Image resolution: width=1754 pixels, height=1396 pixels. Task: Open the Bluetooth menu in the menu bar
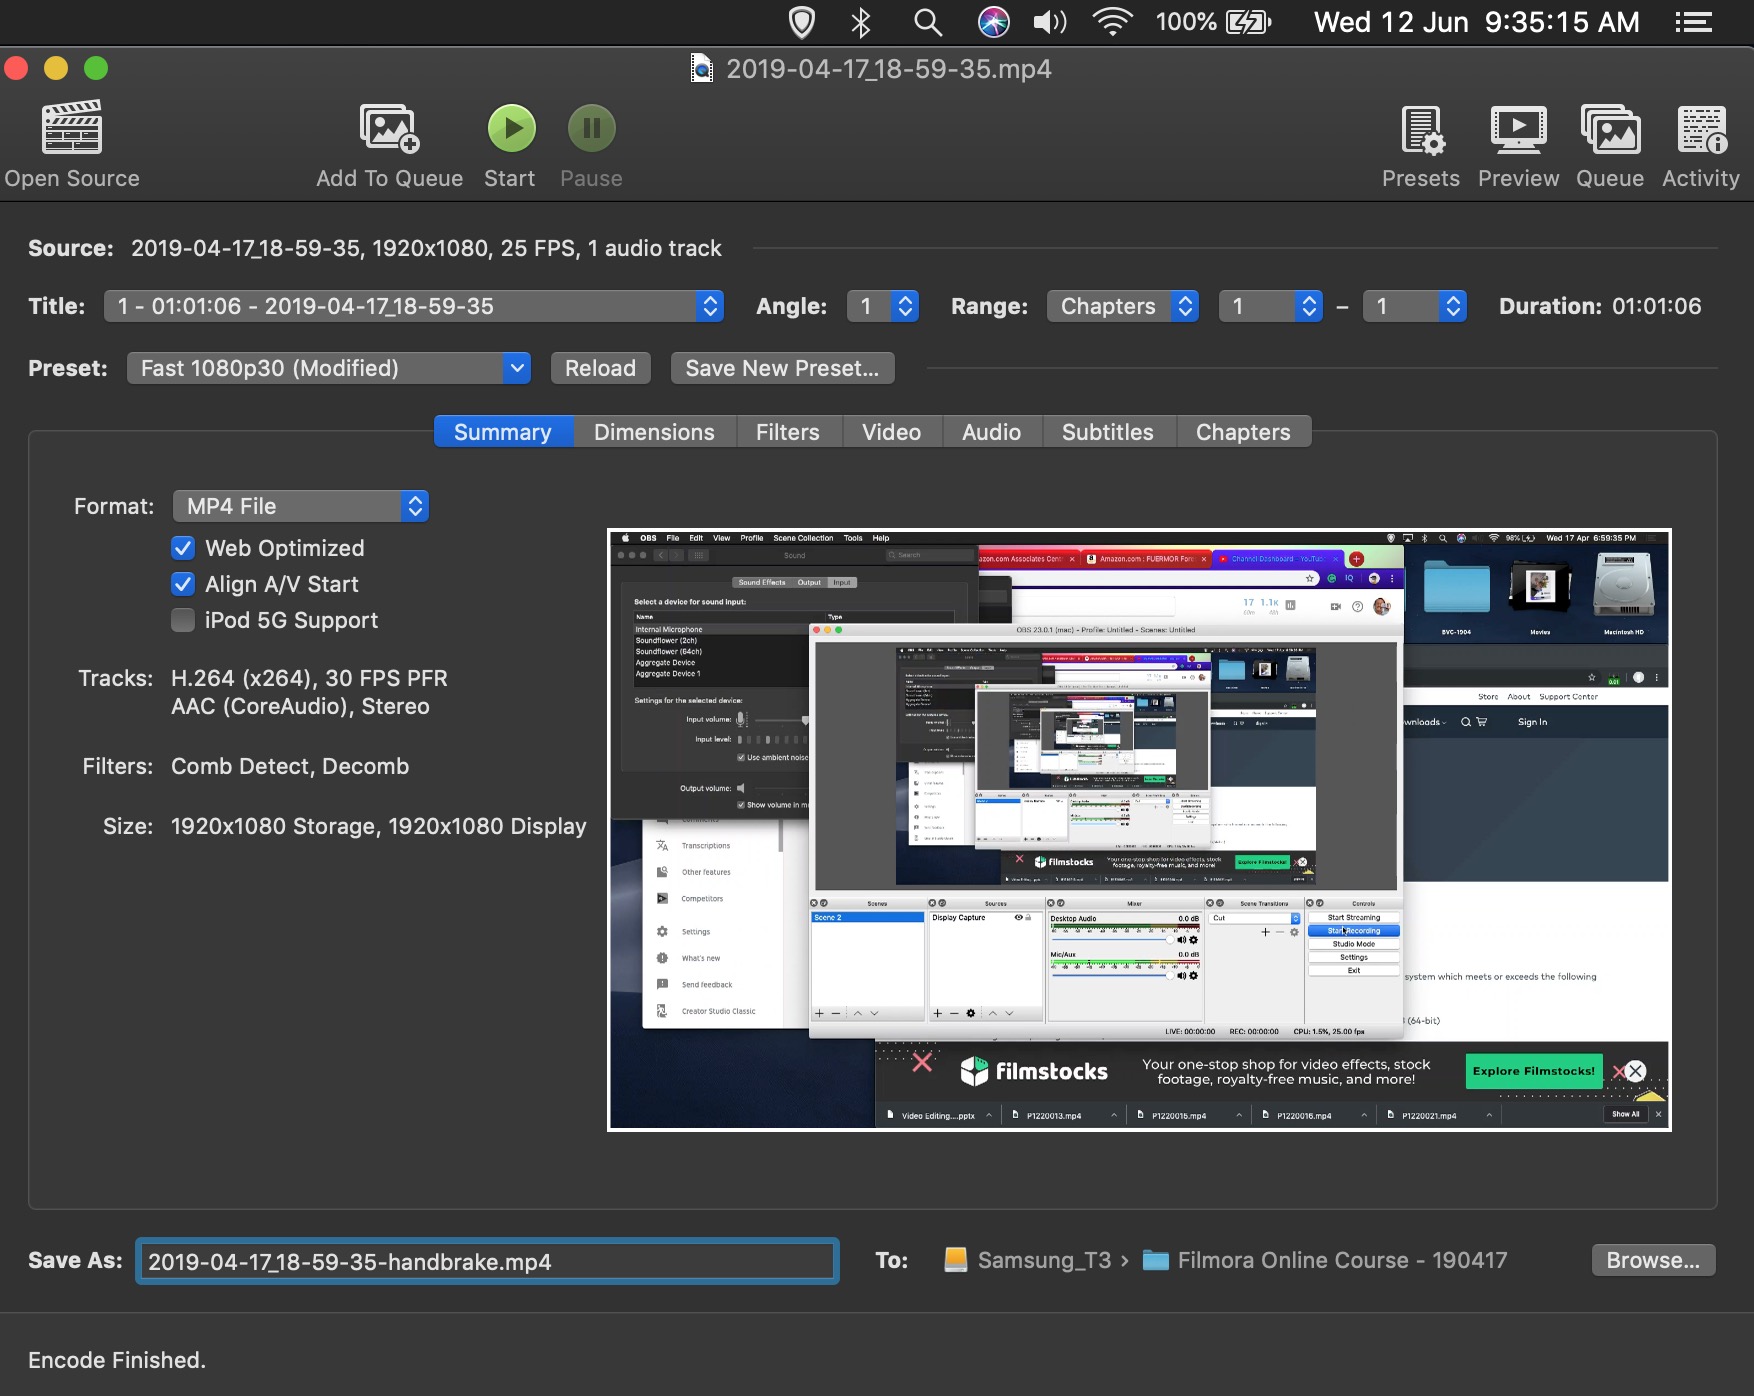860,22
